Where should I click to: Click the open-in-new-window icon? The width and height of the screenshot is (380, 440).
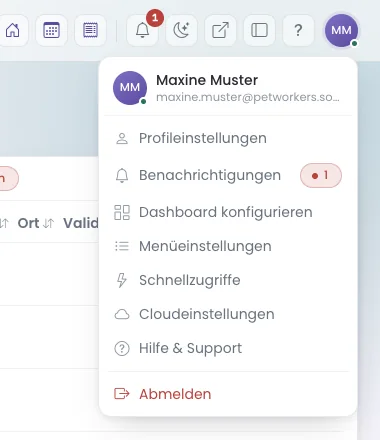tap(220, 30)
